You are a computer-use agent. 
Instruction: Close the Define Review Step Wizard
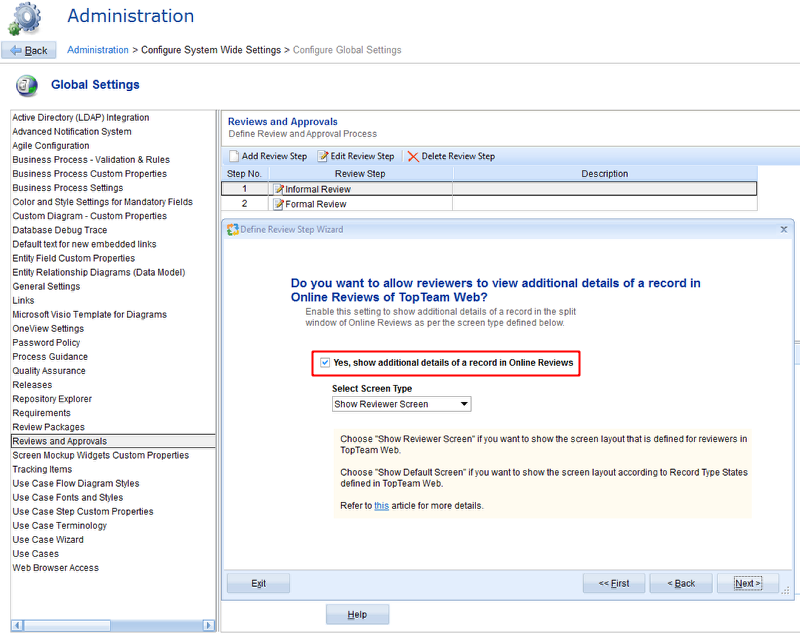783,229
